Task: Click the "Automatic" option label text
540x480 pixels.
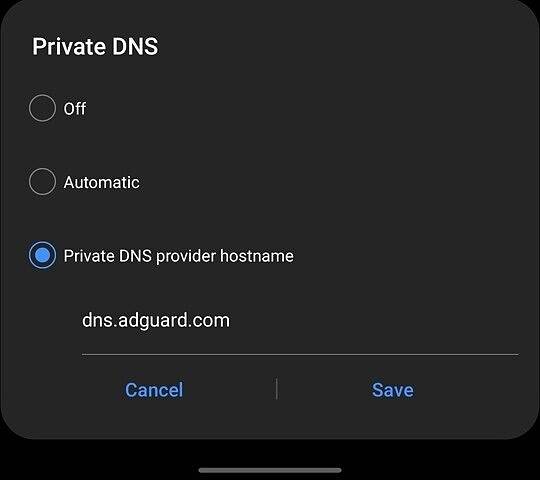Action: click(x=102, y=182)
